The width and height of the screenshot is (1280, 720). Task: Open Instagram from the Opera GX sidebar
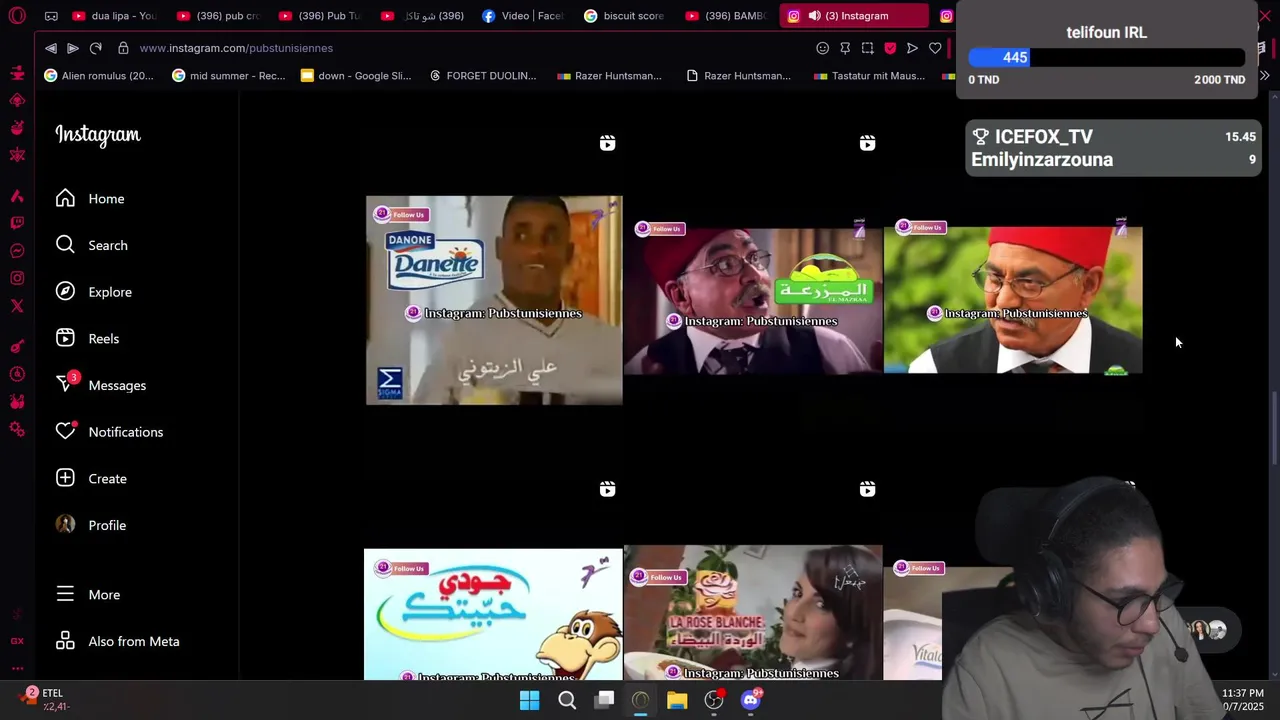(17, 278)
